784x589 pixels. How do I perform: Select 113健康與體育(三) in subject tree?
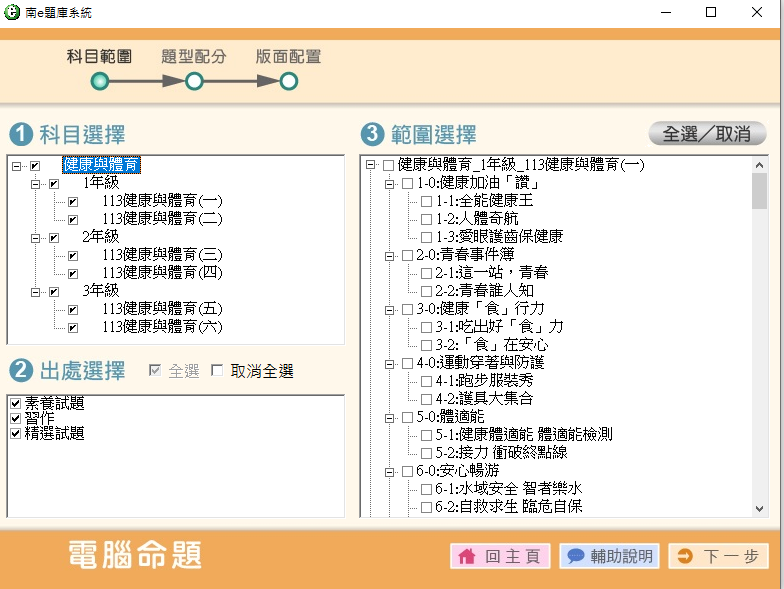(162, 255)
